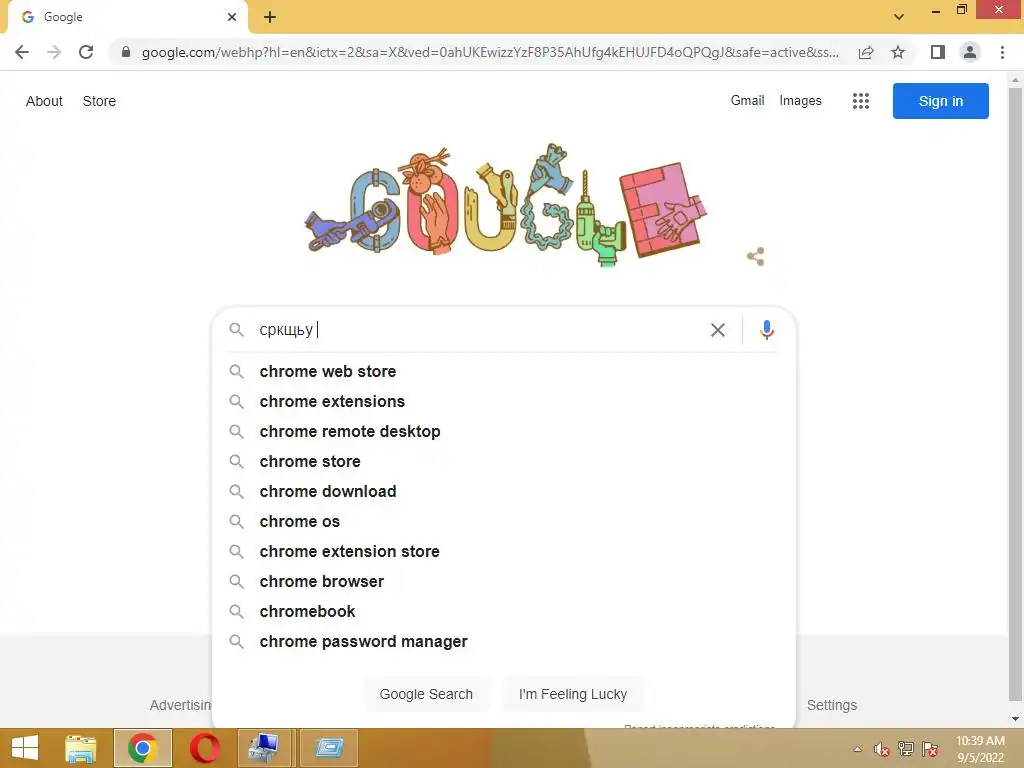The height and width of the screenshot is (768, 1024).
Task: Click the Google Search button
Action: click(426, 694)
